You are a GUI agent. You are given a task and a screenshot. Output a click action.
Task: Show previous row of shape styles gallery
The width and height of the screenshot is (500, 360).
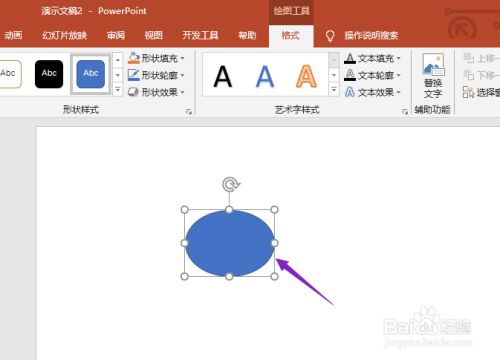click(x=118, y=60)
